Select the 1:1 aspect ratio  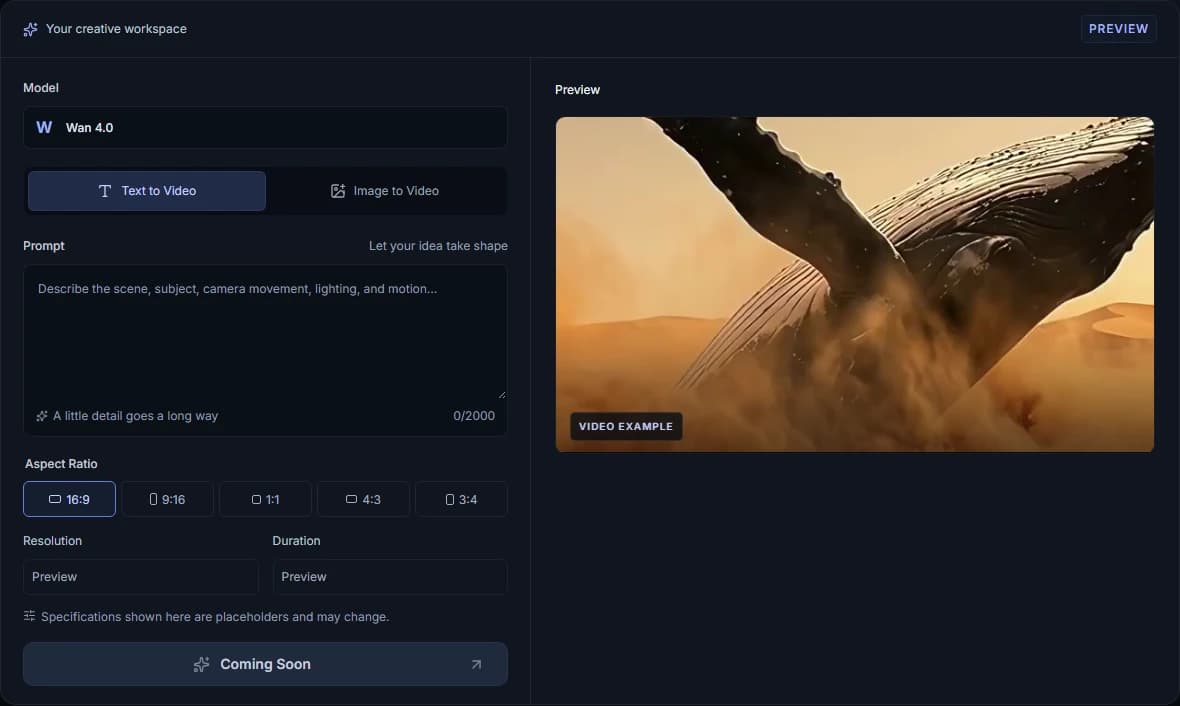pyautogui.click(x=265, y=499)
